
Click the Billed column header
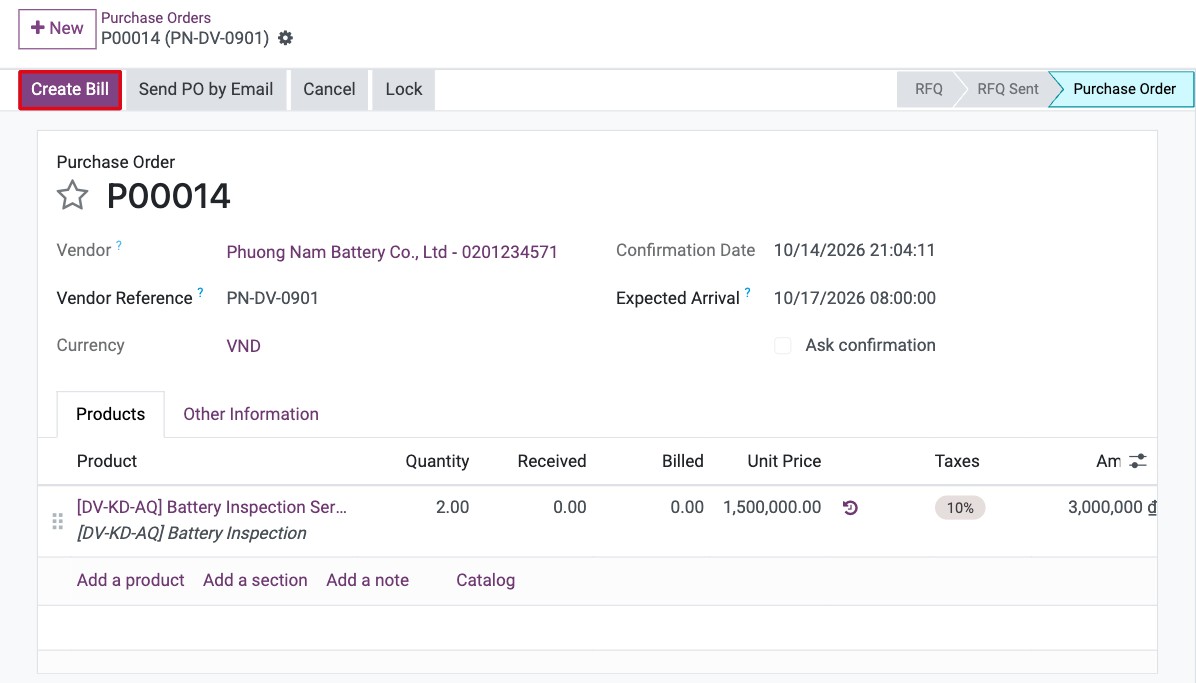click(x=683, y=461)
